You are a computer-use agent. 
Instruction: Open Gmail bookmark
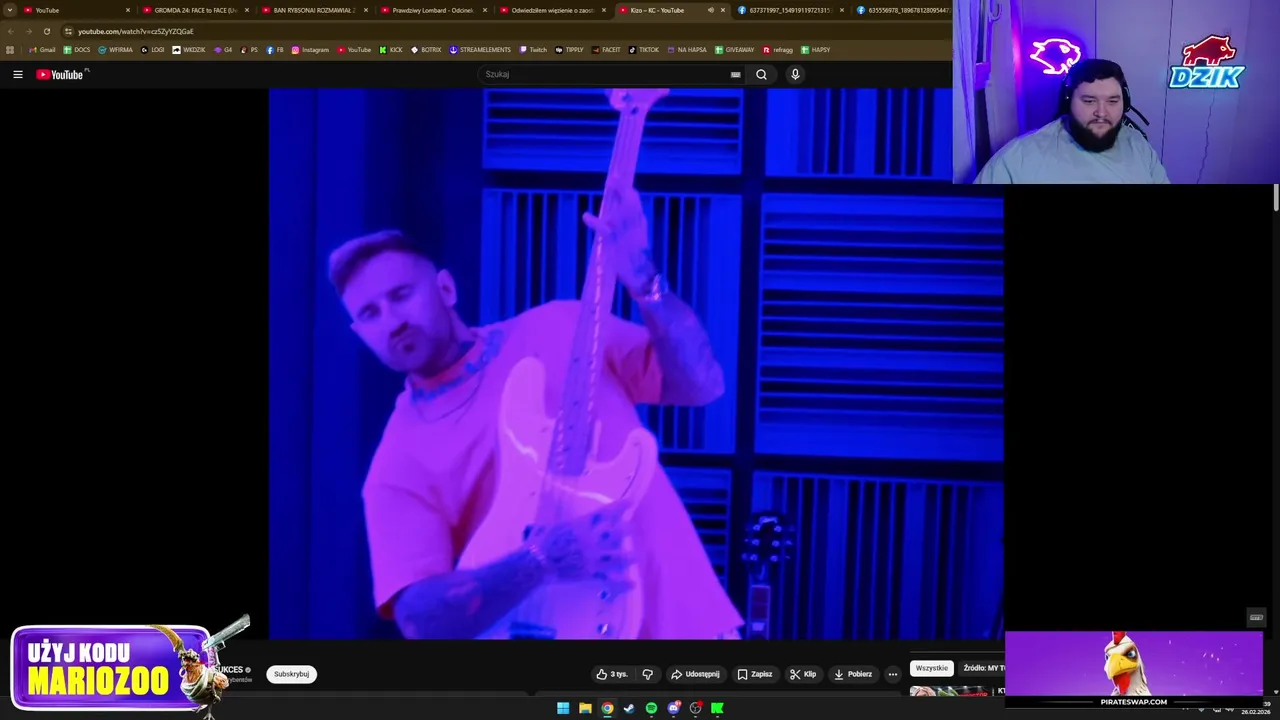42,50
